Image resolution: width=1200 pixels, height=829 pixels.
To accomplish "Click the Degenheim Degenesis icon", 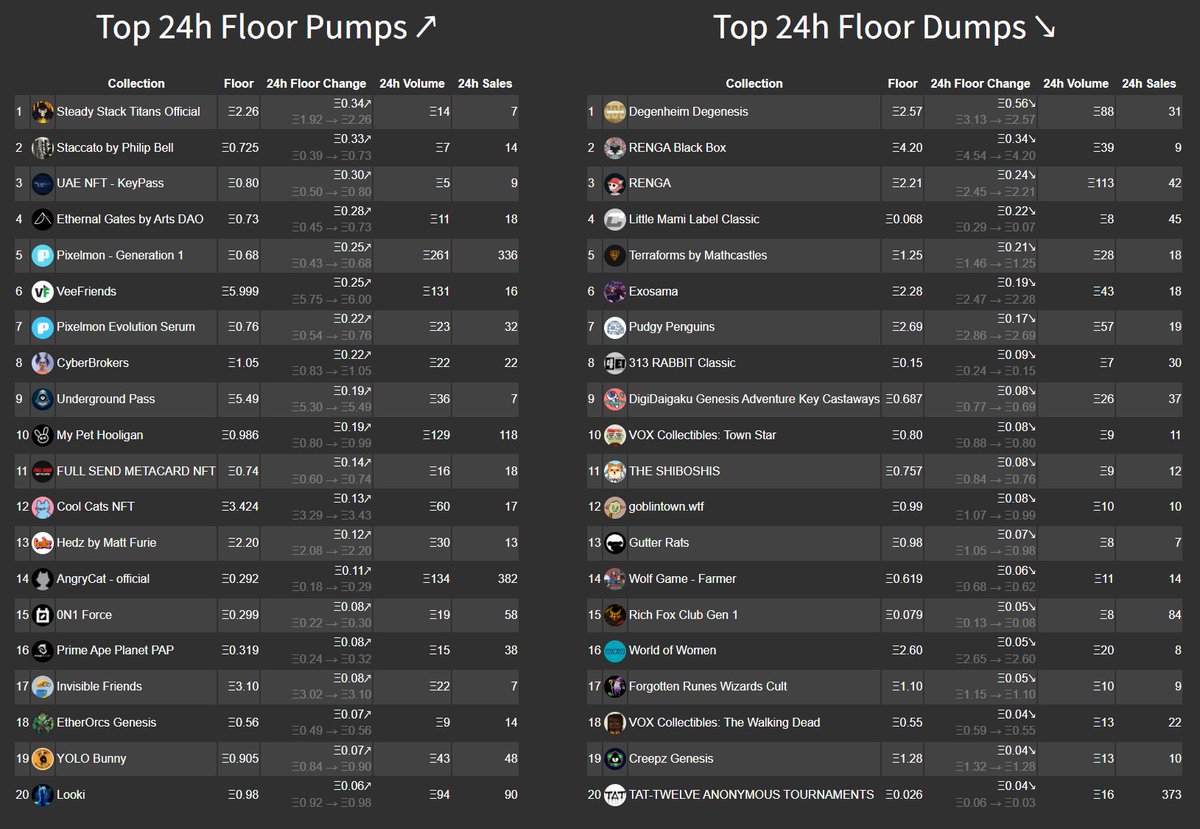I will pyautogui.click(x=615, y=112).
